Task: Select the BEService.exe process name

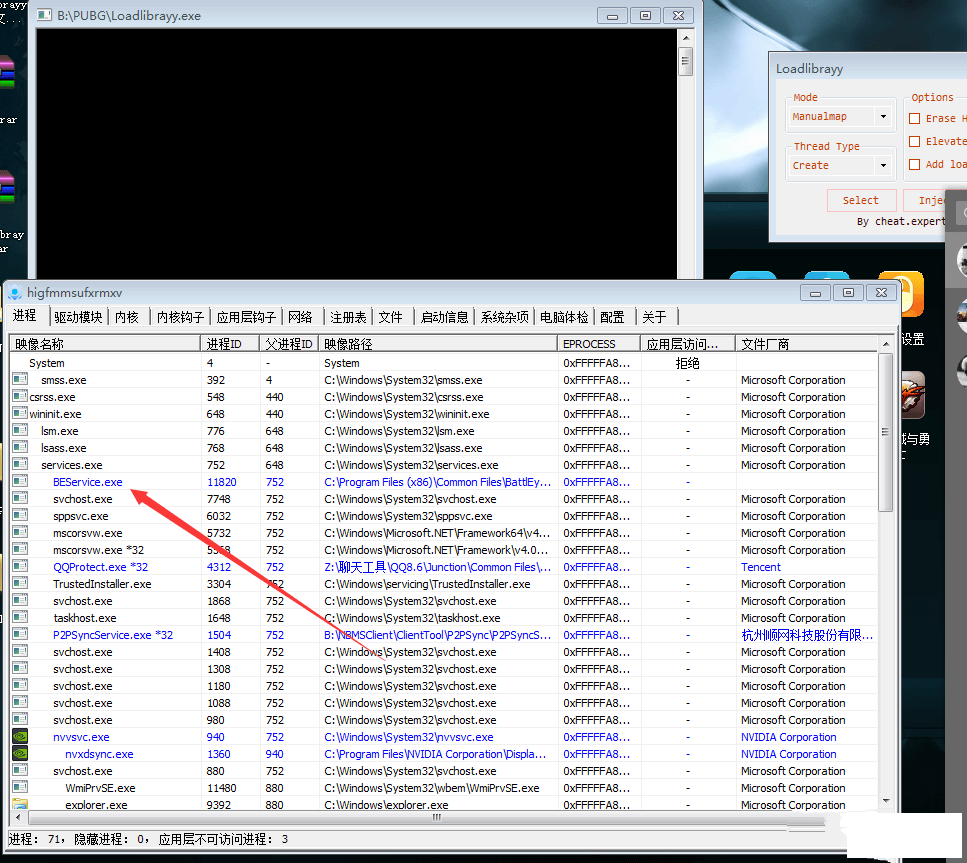Action: pos(88,482)
